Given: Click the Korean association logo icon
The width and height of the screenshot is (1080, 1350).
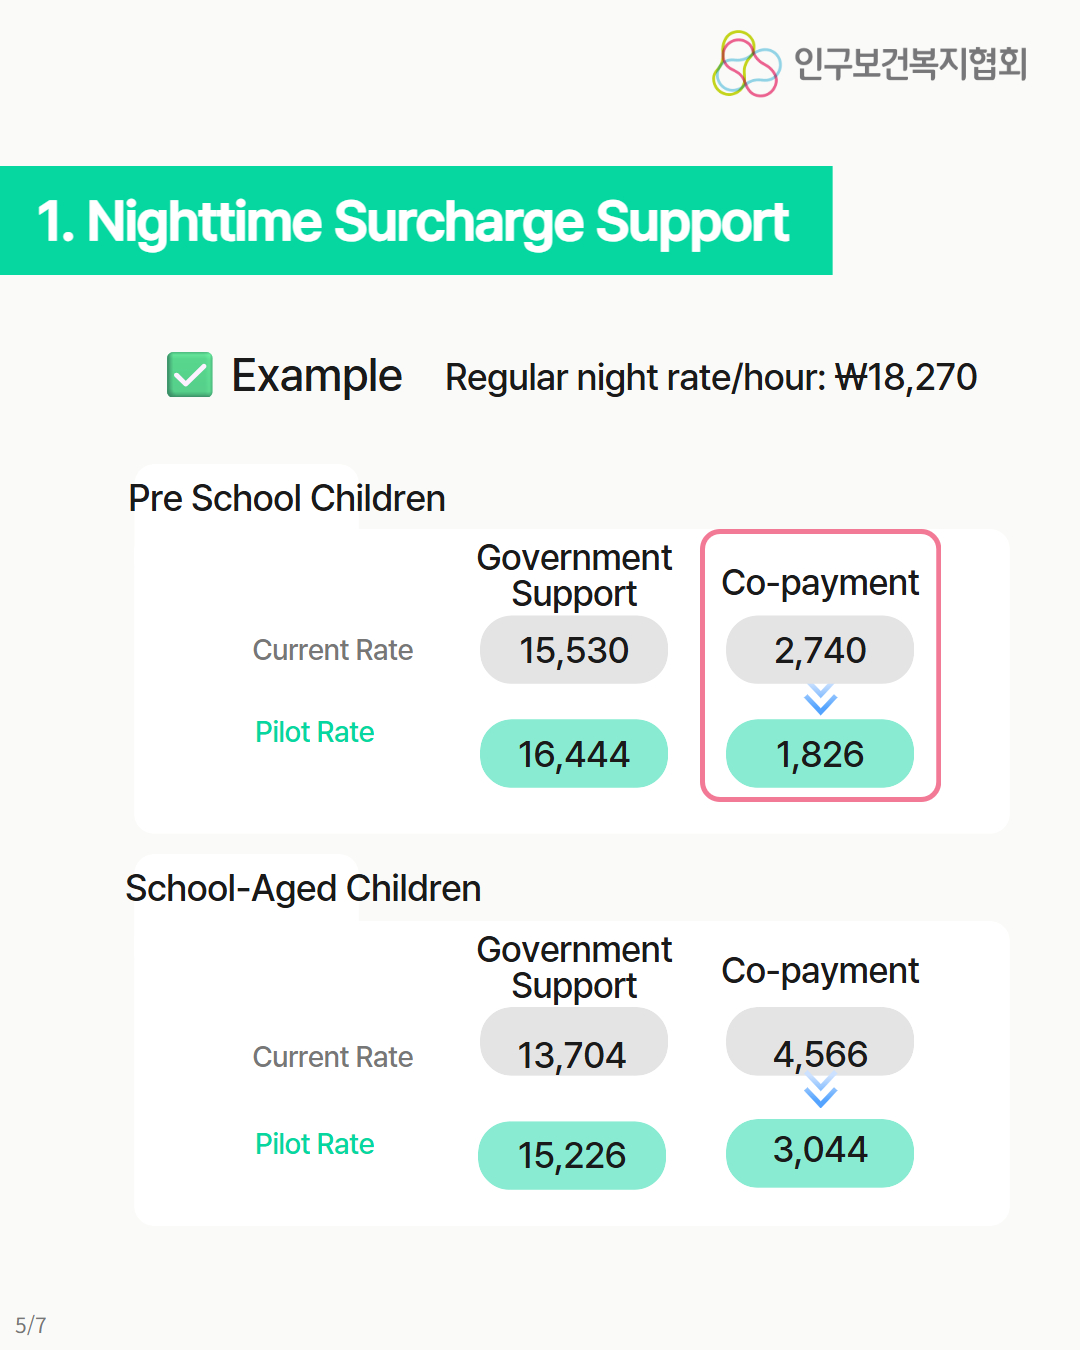Looking at the screenshot, I should pos(745,64).
